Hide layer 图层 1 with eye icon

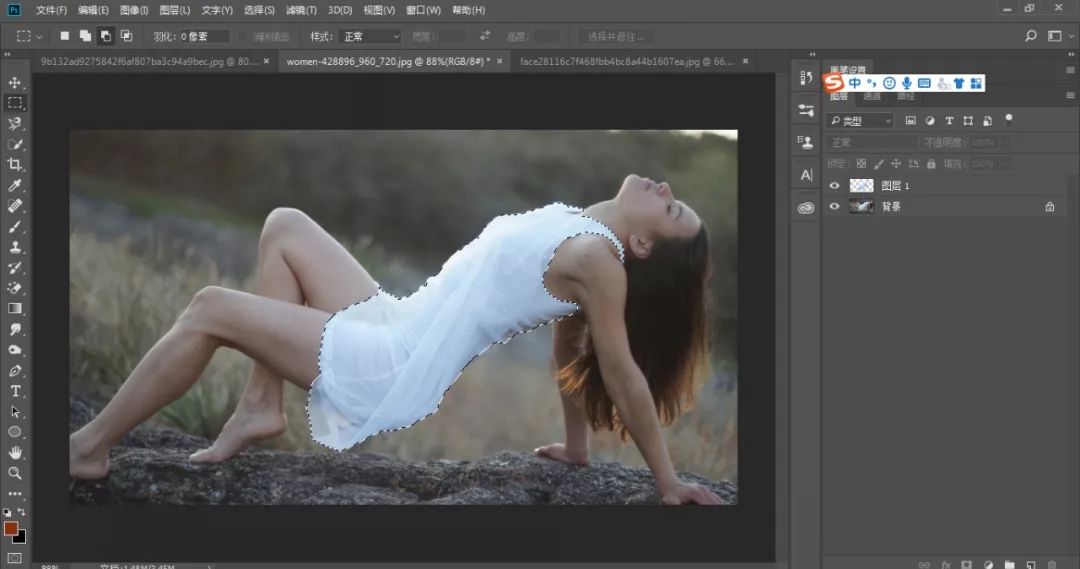[x=834, y=186]
